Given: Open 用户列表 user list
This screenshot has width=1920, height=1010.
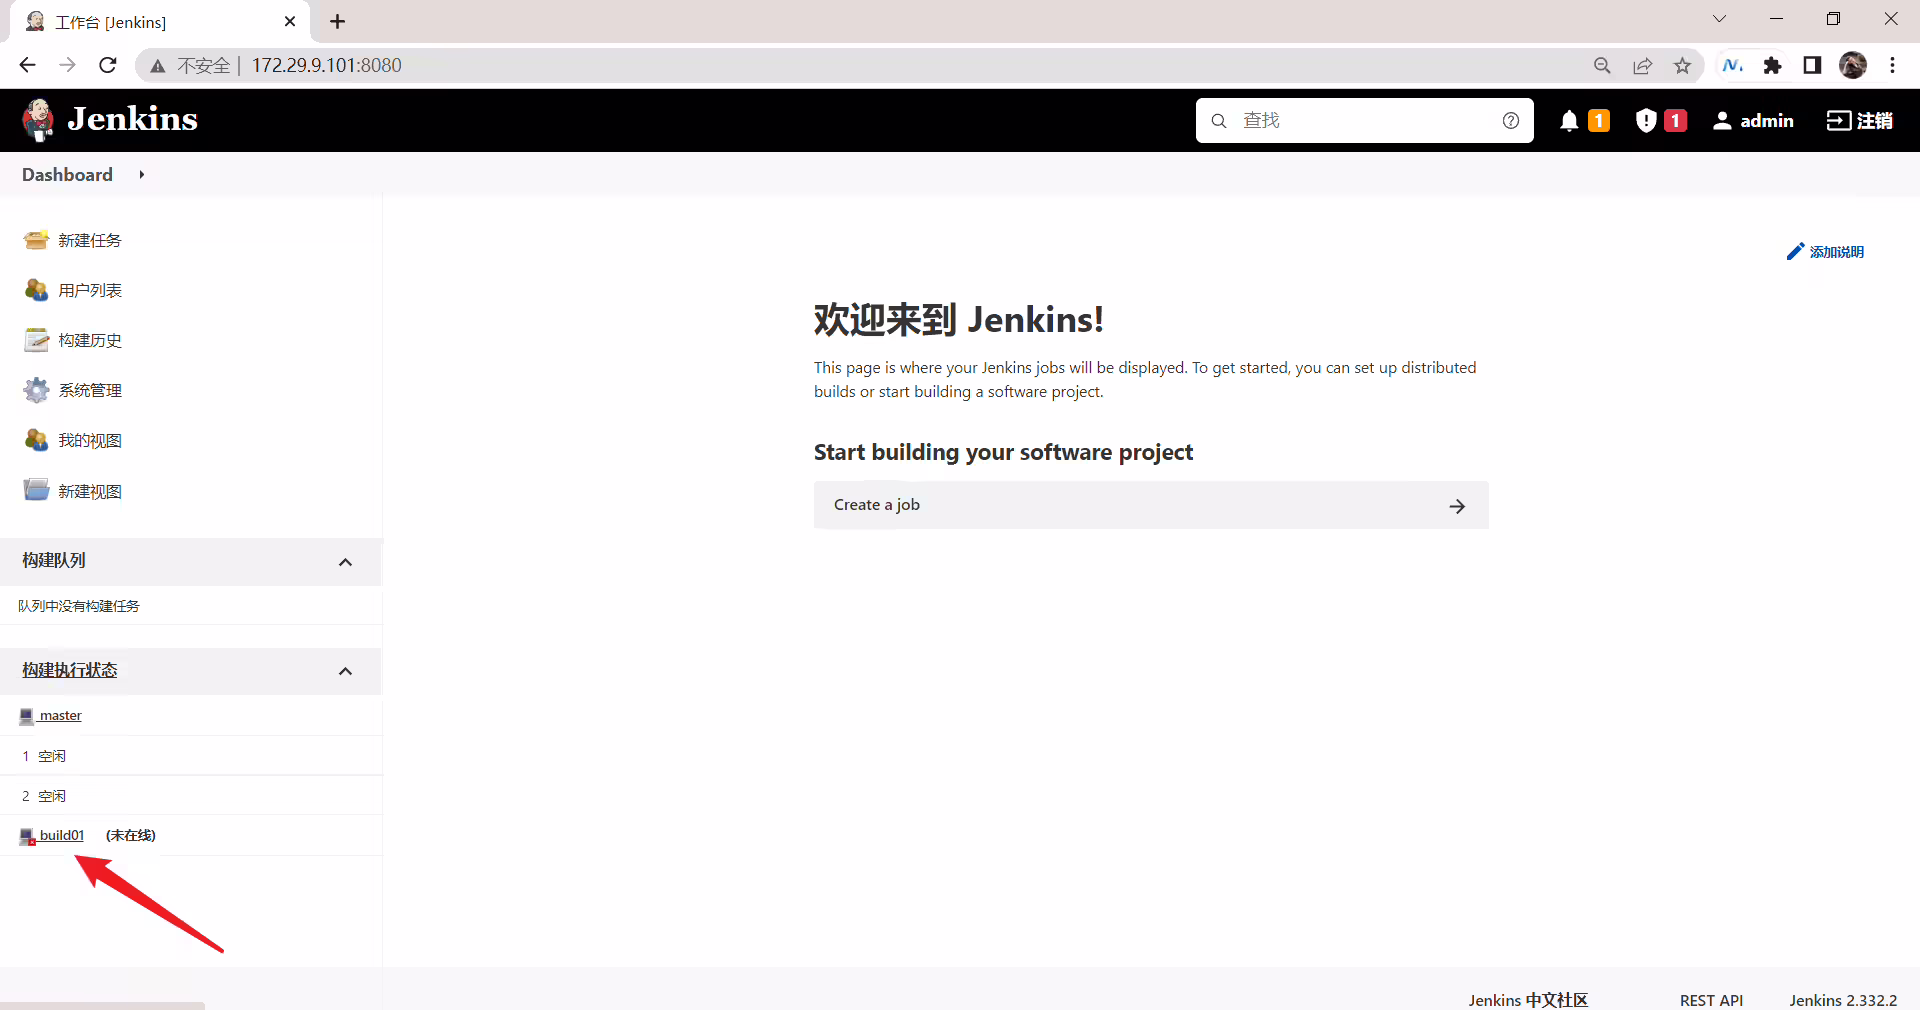Looking at the screenshot, I should click(x=89, y=290).
